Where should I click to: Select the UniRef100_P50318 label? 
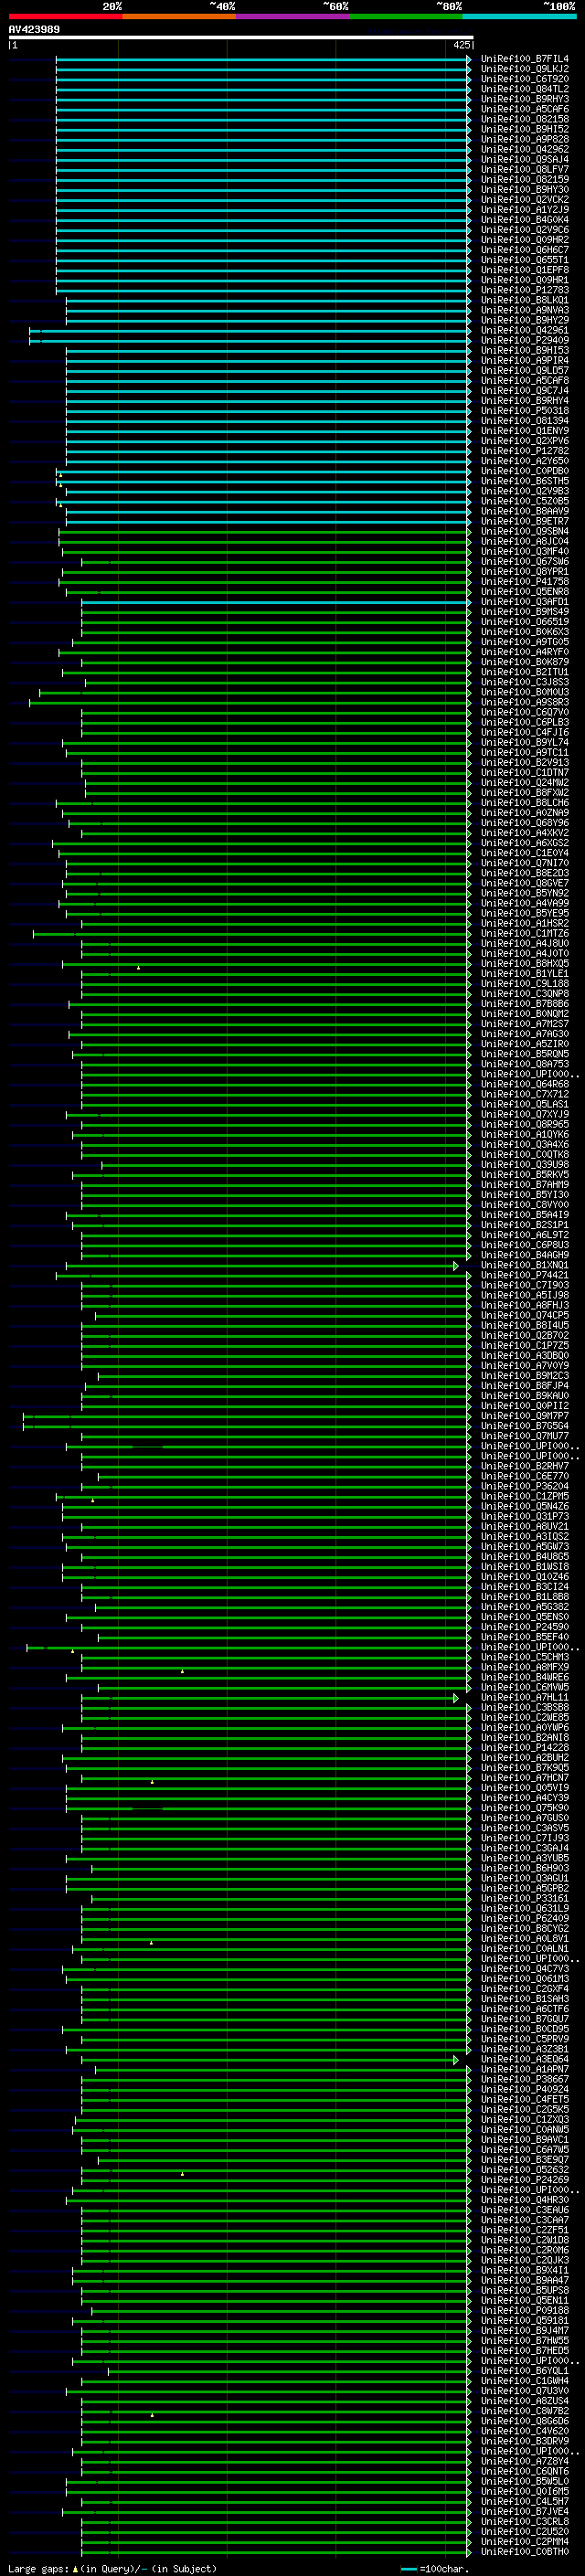[525, 410]
